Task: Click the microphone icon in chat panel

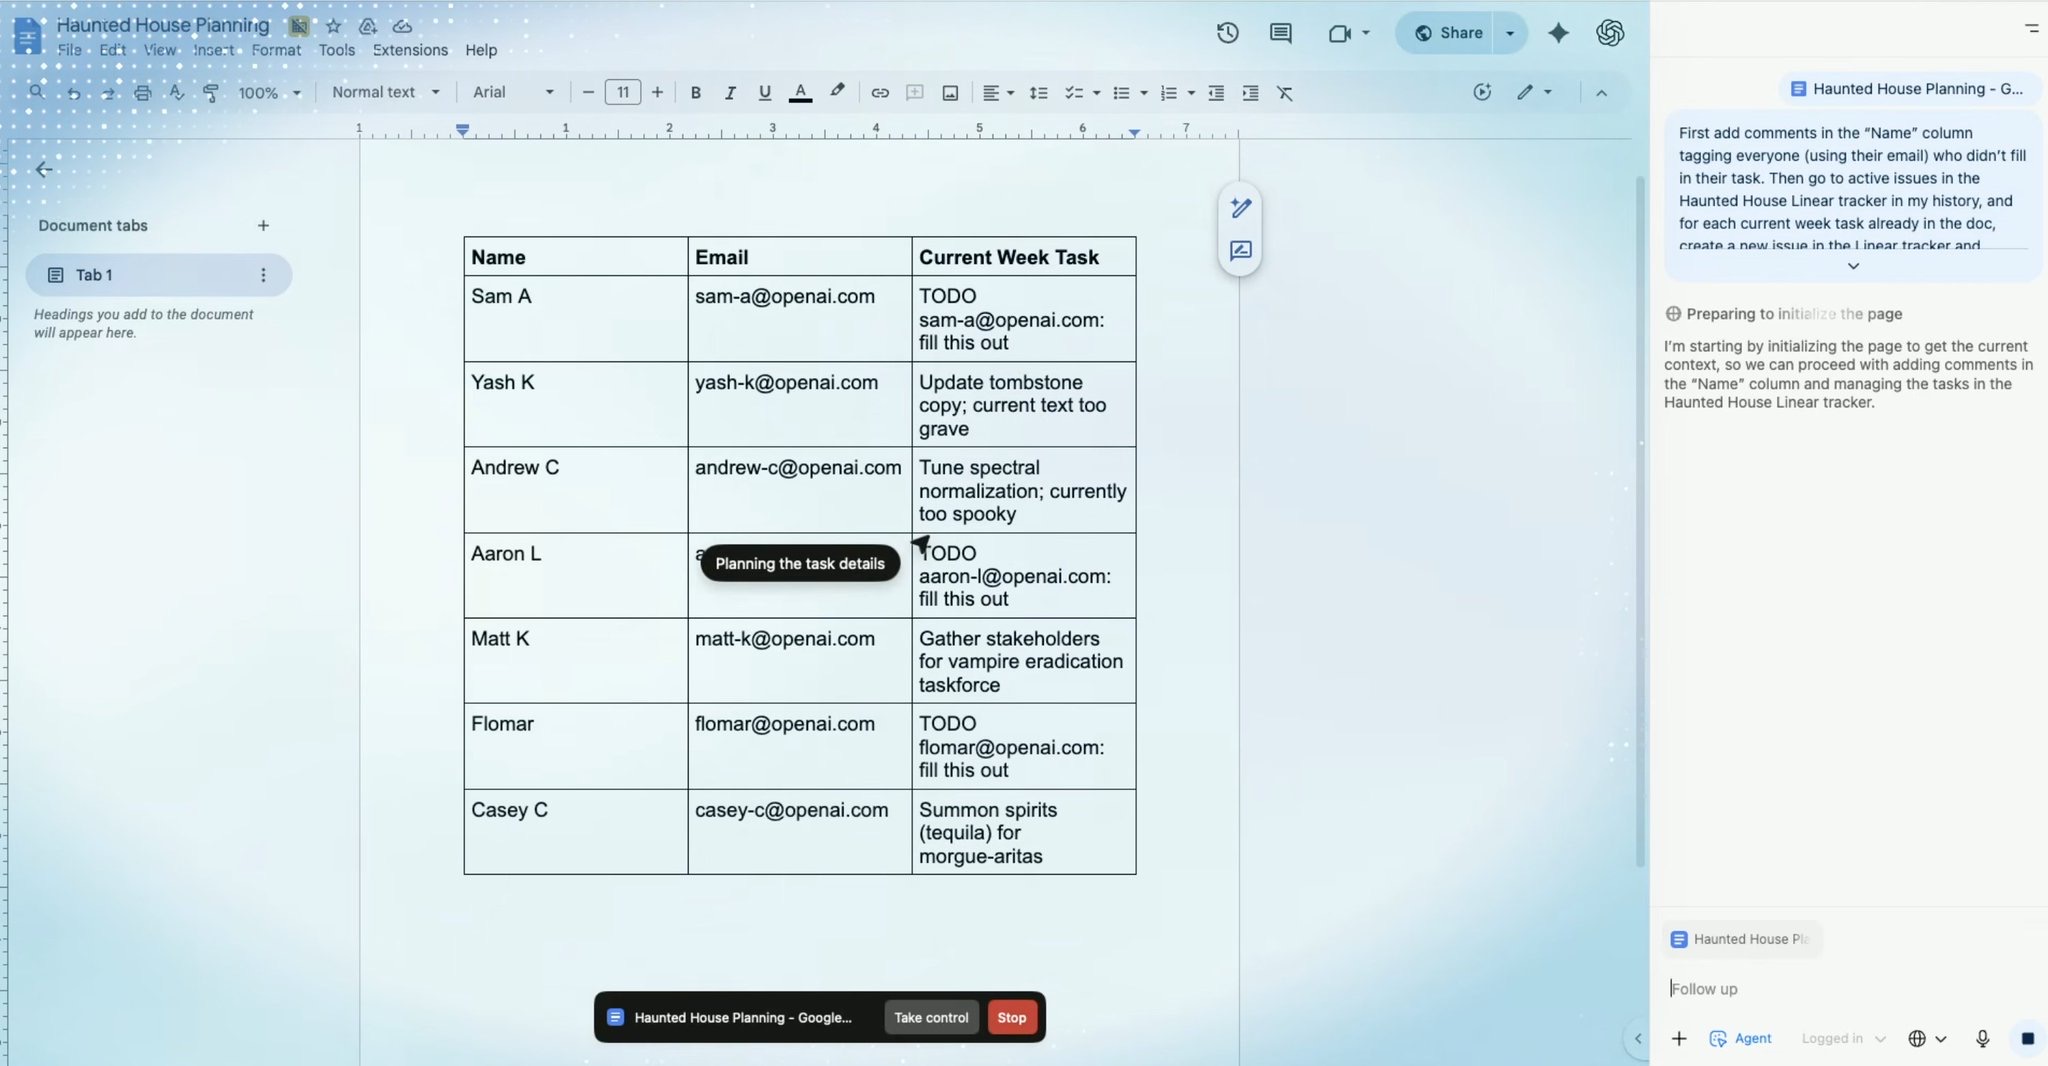Action: point(1982,1038)
